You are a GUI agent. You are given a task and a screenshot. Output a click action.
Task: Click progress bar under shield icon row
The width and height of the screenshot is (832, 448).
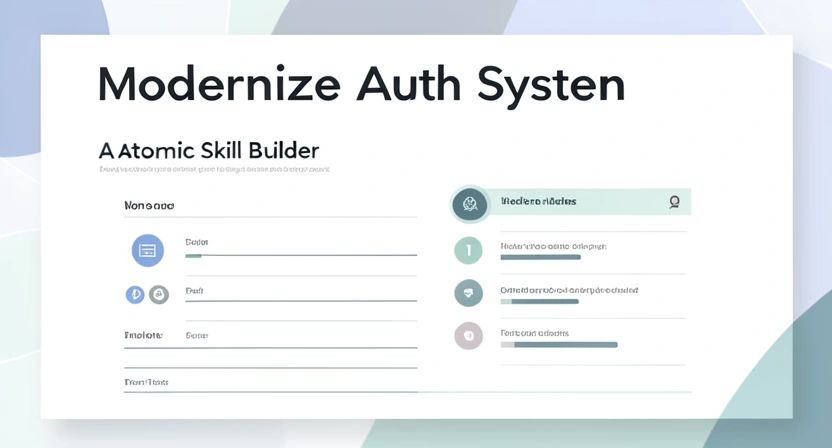559,345
